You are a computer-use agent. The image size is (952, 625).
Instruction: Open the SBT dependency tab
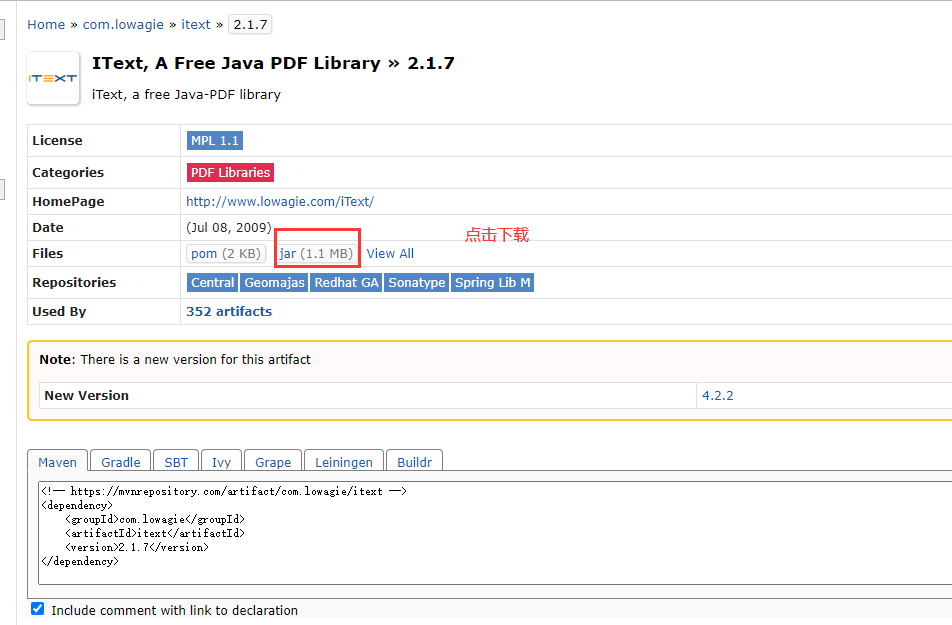[175, 462]
